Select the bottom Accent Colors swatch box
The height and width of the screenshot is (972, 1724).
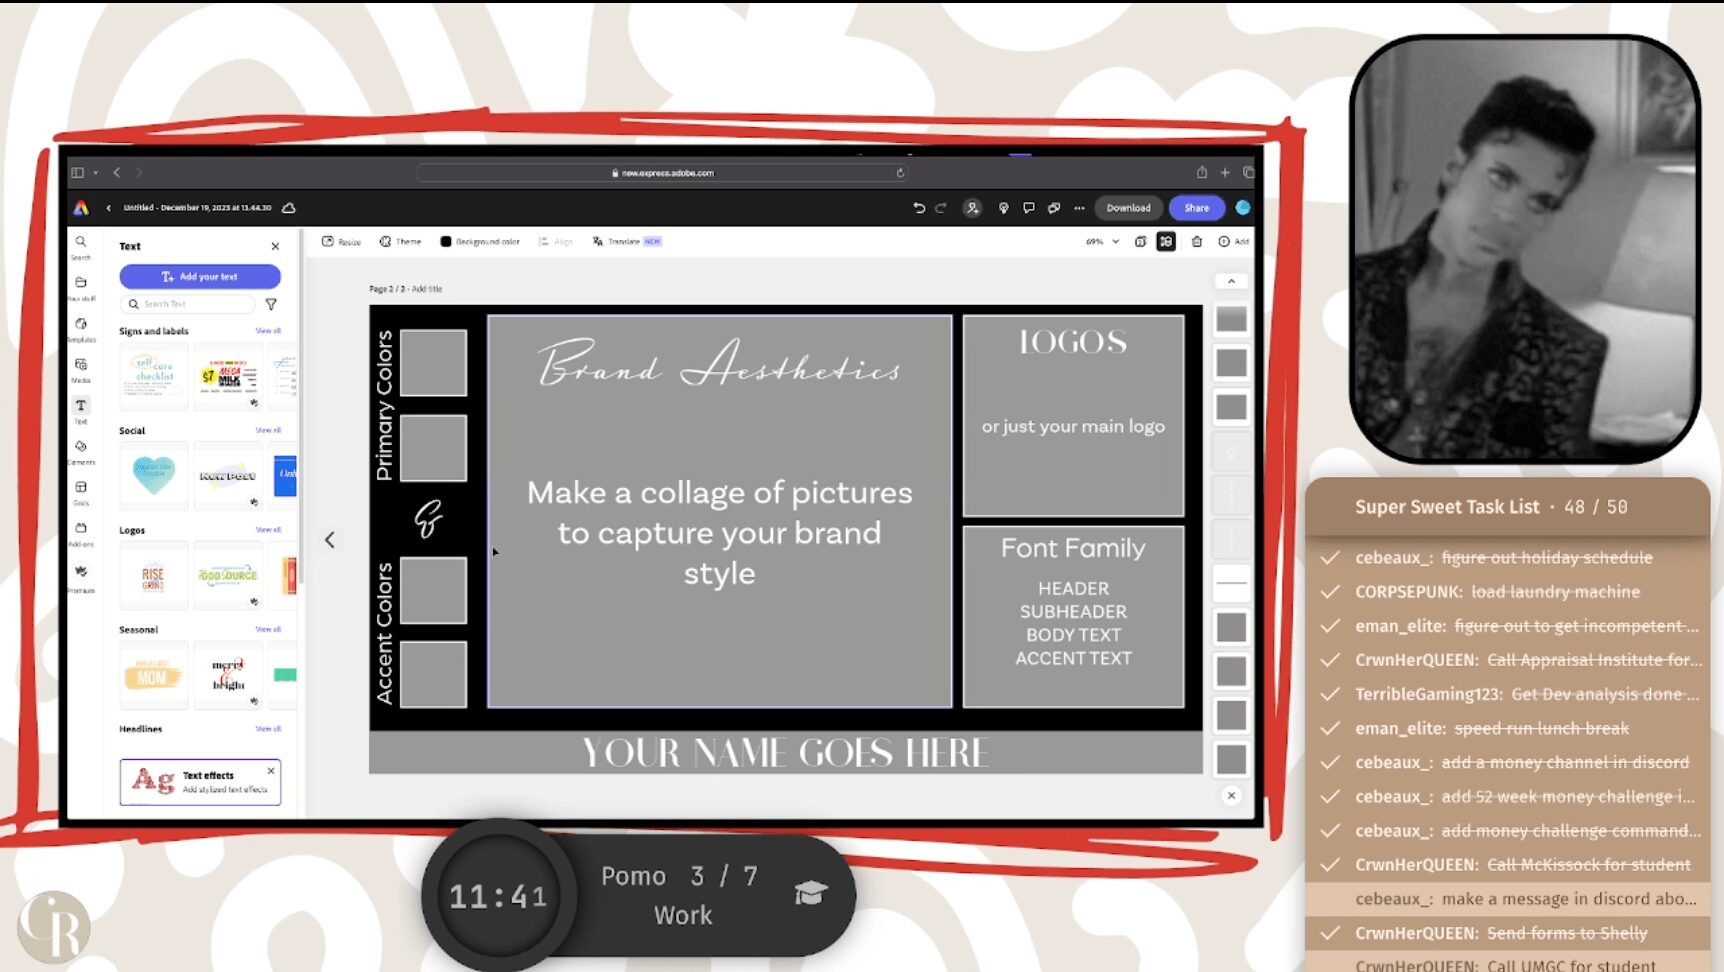point(433,674)
